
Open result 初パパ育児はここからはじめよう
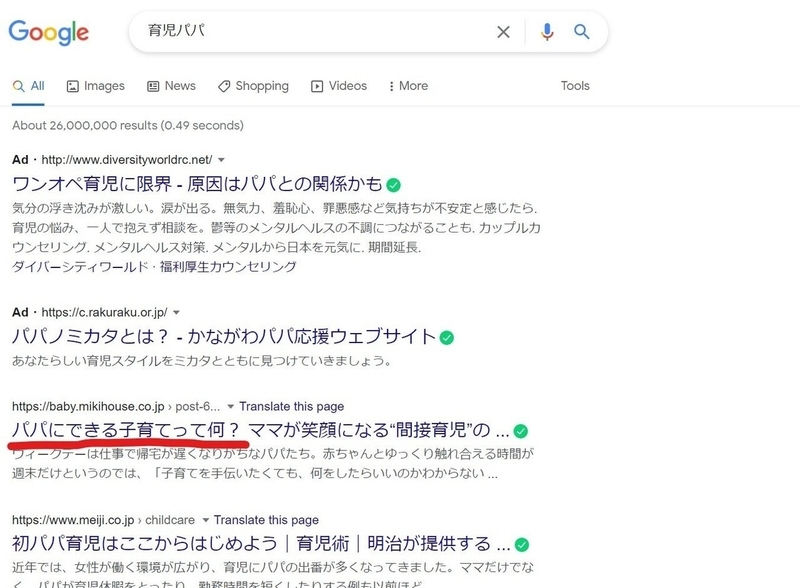point(261,543)
